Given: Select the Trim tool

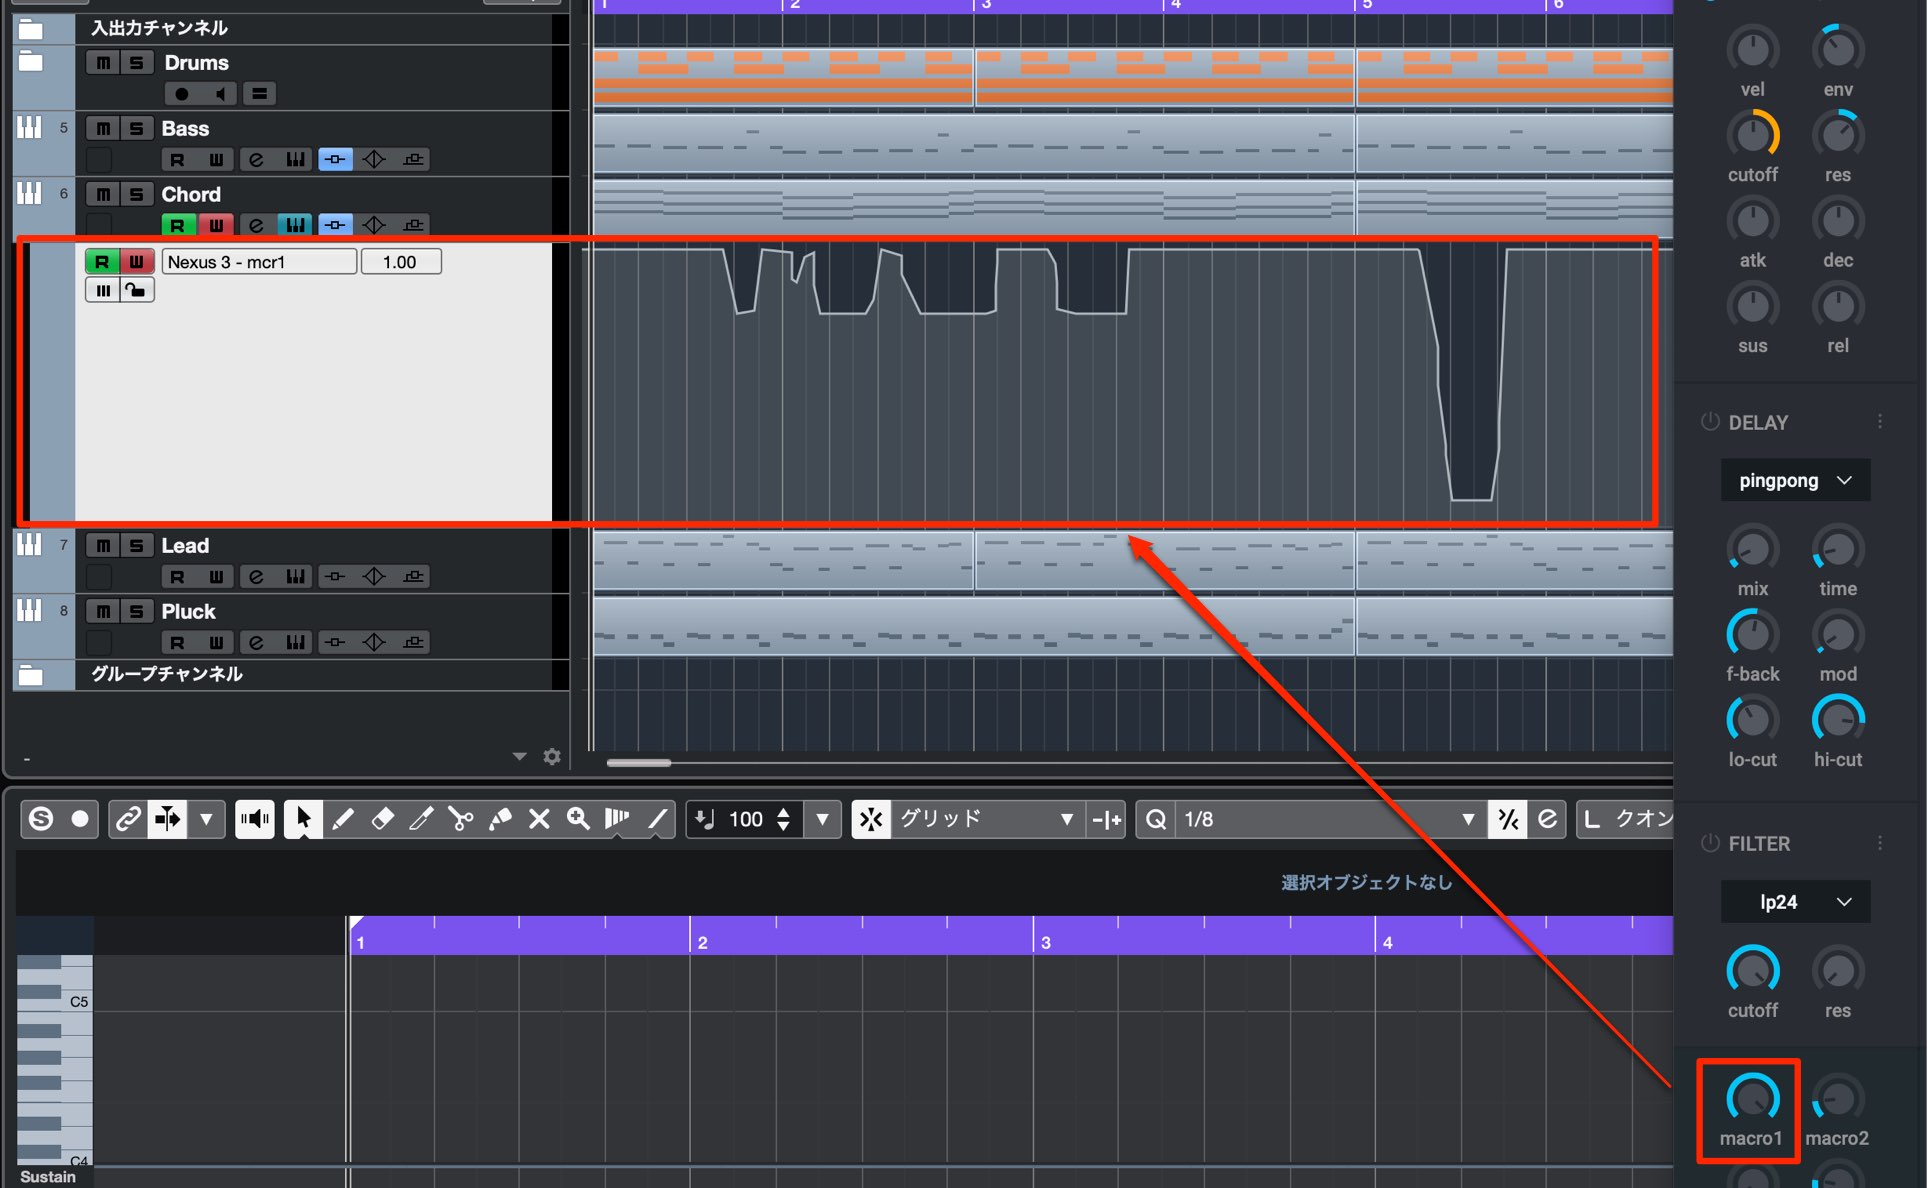Looking at the screenshot, I should pos(421,819).
